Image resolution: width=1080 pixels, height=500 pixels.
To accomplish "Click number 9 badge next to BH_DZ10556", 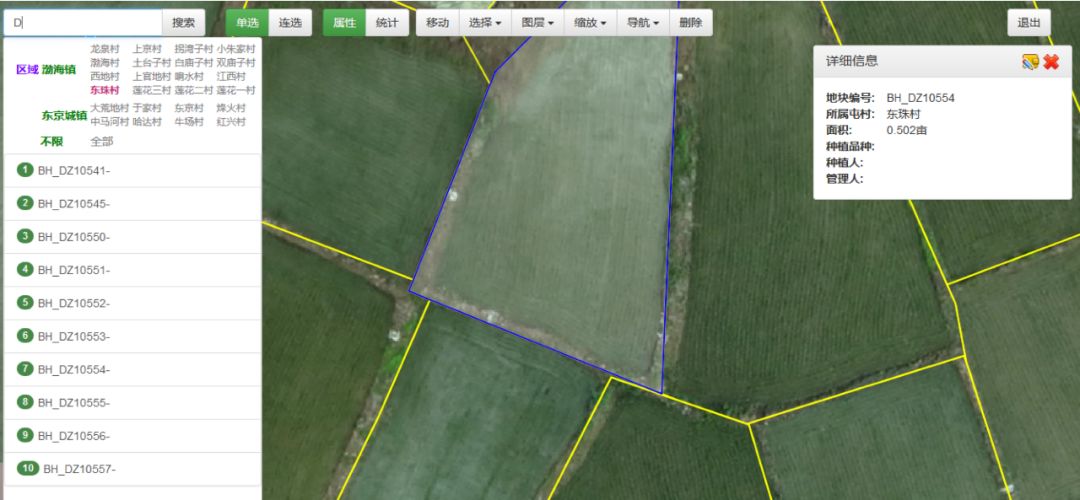I will point(26,435).
